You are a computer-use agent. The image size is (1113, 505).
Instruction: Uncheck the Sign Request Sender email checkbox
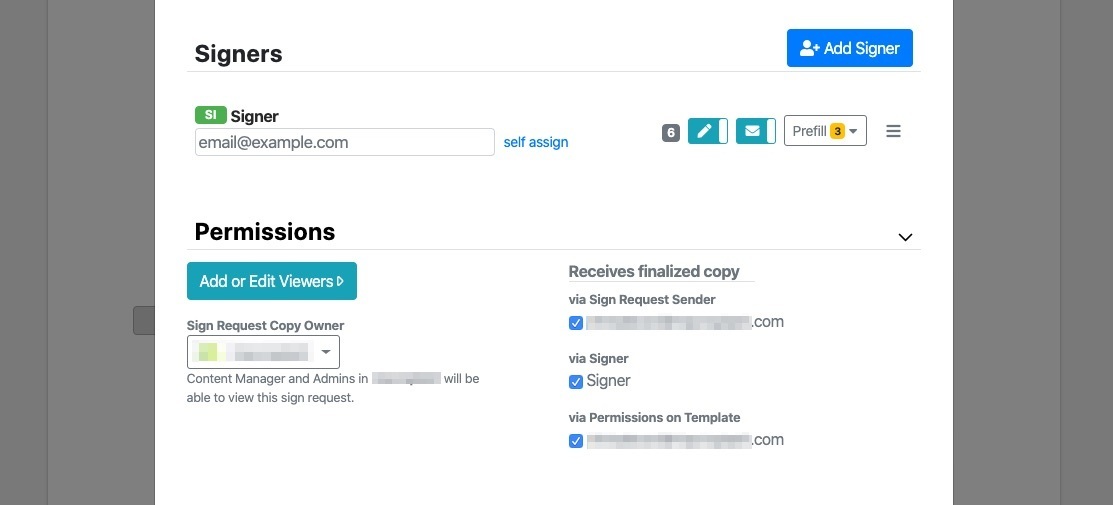576,323
